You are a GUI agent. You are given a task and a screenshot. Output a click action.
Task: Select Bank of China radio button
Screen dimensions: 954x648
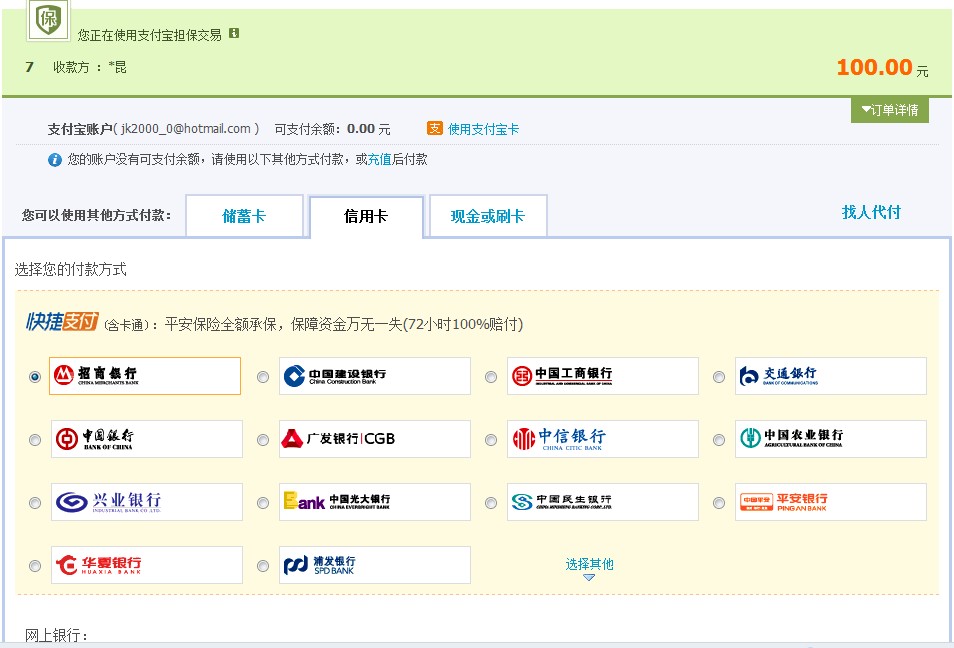pos(35,439)
